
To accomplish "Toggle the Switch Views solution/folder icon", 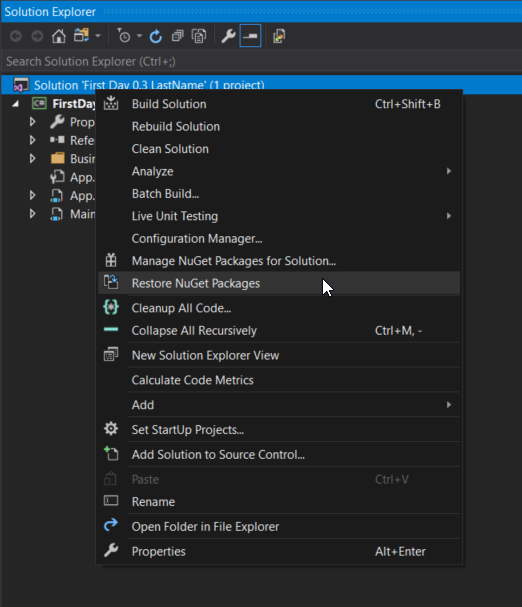I will tap(81, 36).
